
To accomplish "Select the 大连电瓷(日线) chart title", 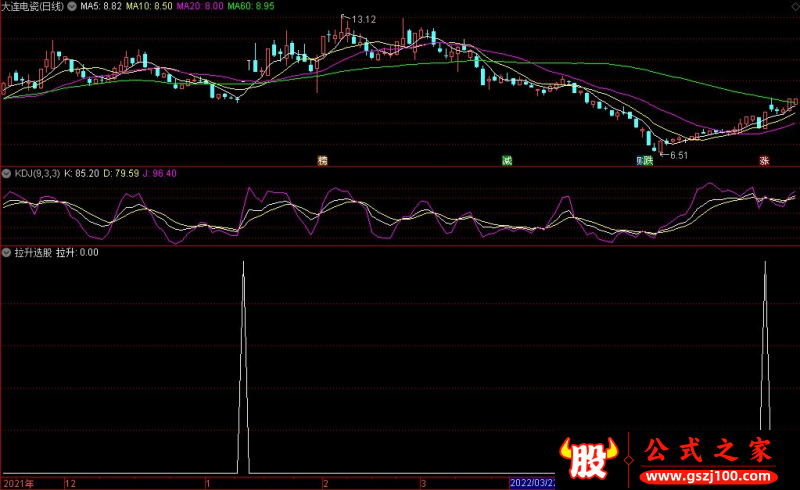I will (x=33, y=7).
